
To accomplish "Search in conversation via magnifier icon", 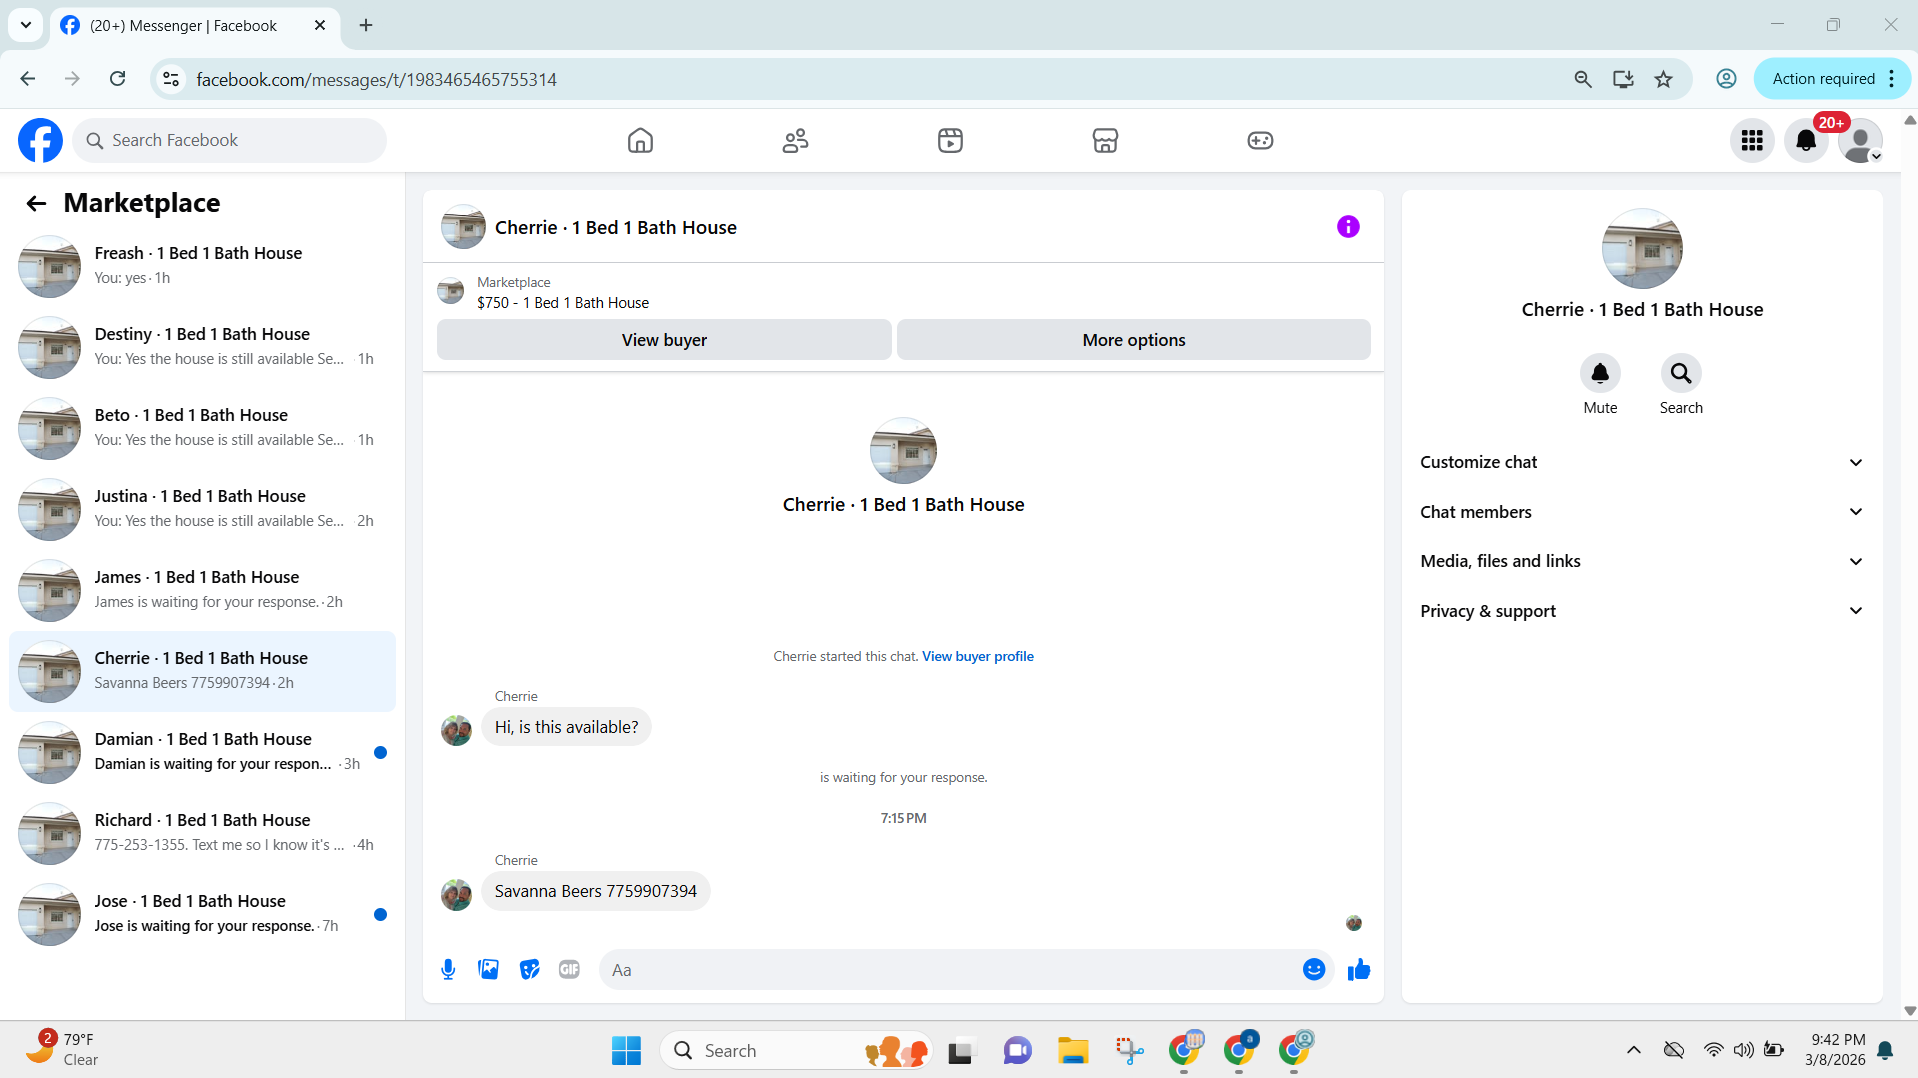I will click(1681, 373).
